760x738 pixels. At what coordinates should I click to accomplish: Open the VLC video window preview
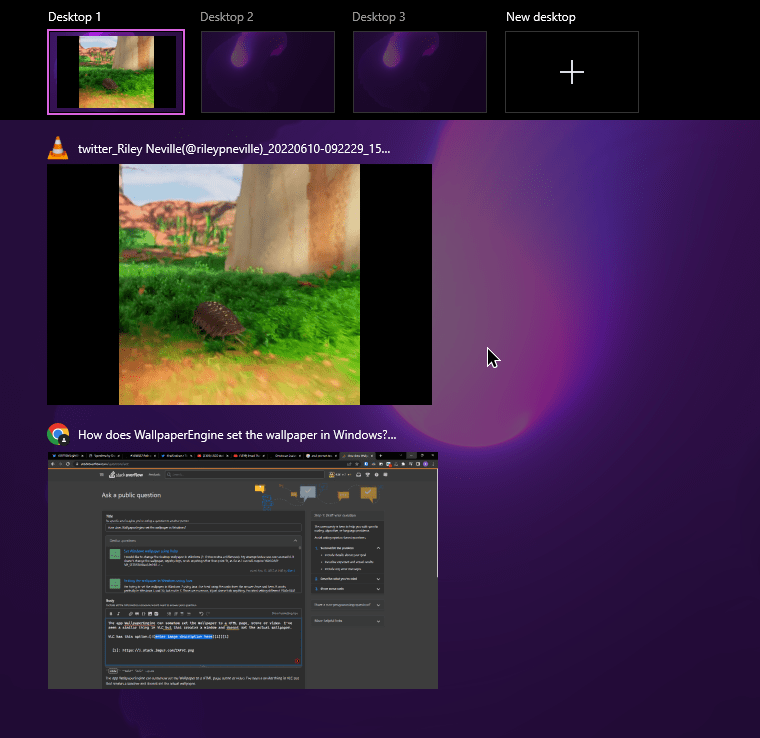point(239,284)
